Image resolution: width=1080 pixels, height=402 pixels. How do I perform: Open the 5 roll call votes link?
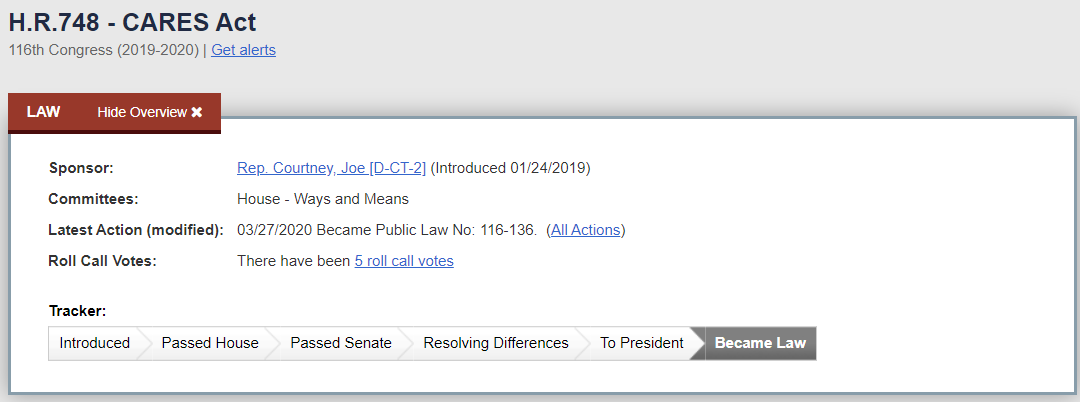coord(404,261)
